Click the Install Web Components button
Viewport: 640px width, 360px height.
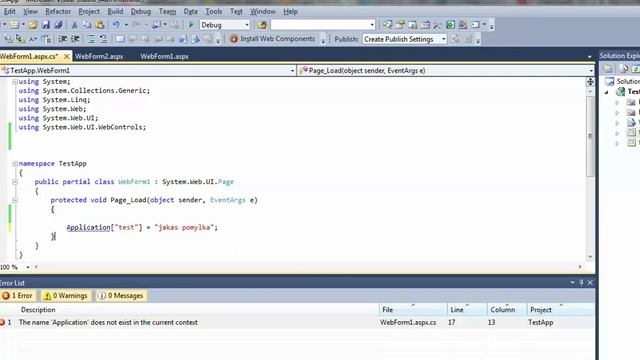point(273,39)
